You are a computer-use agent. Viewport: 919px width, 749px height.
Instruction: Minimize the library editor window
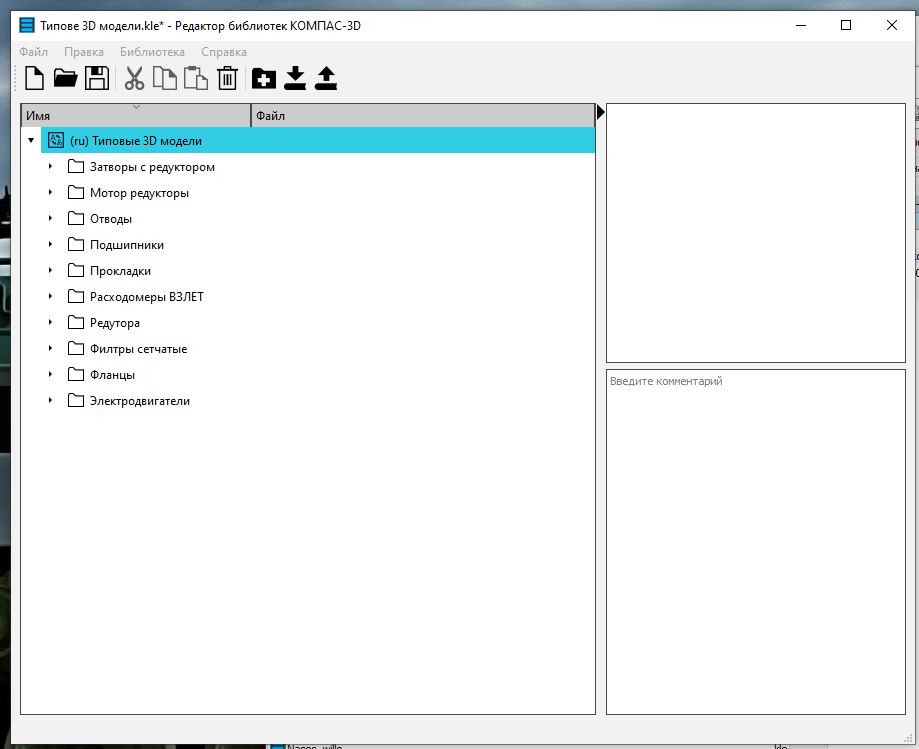(801, 25)
